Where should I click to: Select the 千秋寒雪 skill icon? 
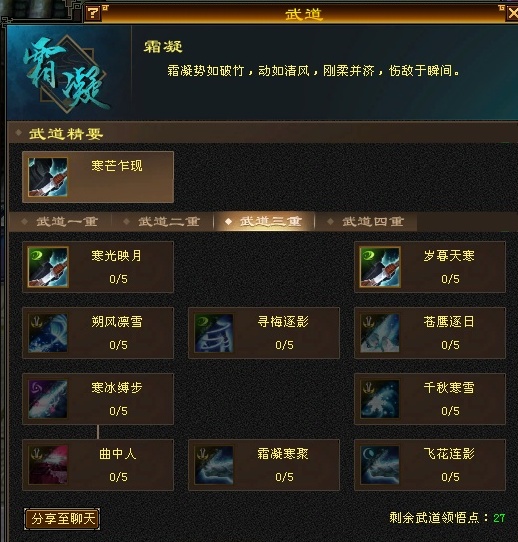click(x=380, y=399)
